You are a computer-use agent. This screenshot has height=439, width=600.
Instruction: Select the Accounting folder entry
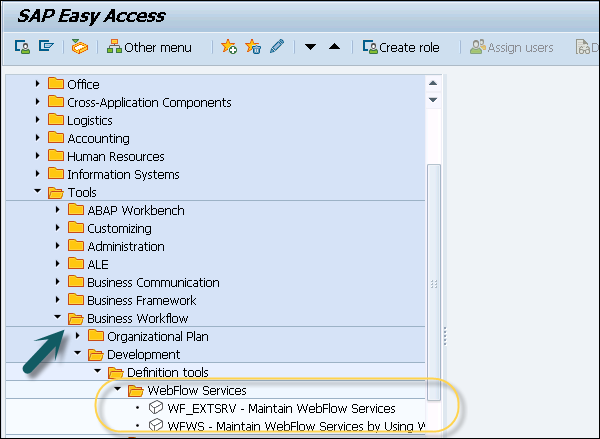coord(98,138)
